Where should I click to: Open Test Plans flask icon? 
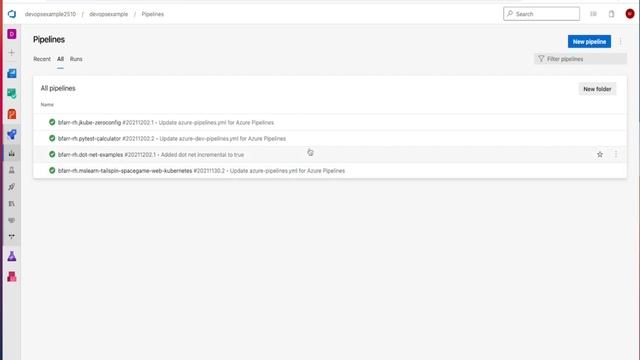click(x=12, y=256)
